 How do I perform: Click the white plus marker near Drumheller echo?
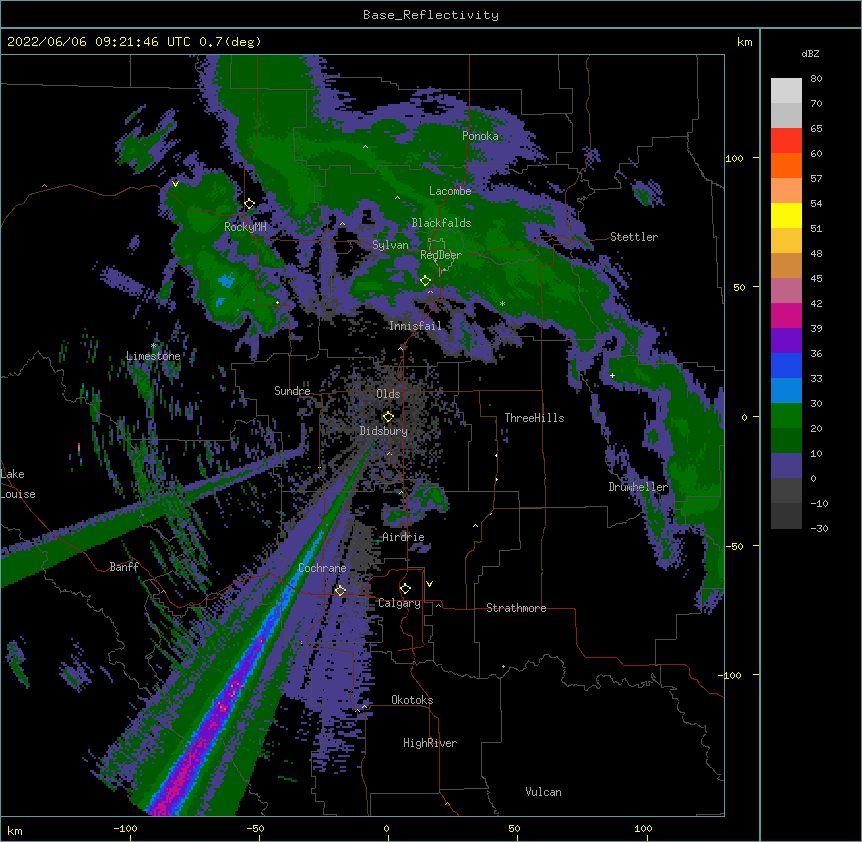click(x=612, y=375)
